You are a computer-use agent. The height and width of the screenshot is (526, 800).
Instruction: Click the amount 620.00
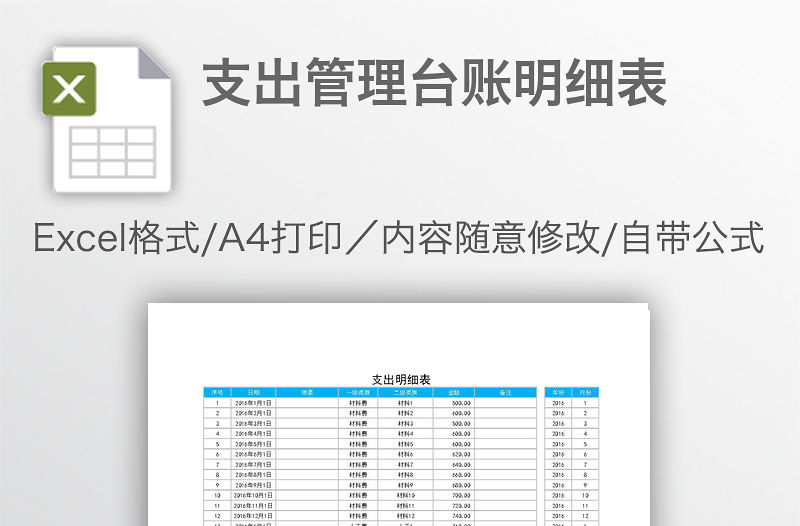click(x=454, y=454)
